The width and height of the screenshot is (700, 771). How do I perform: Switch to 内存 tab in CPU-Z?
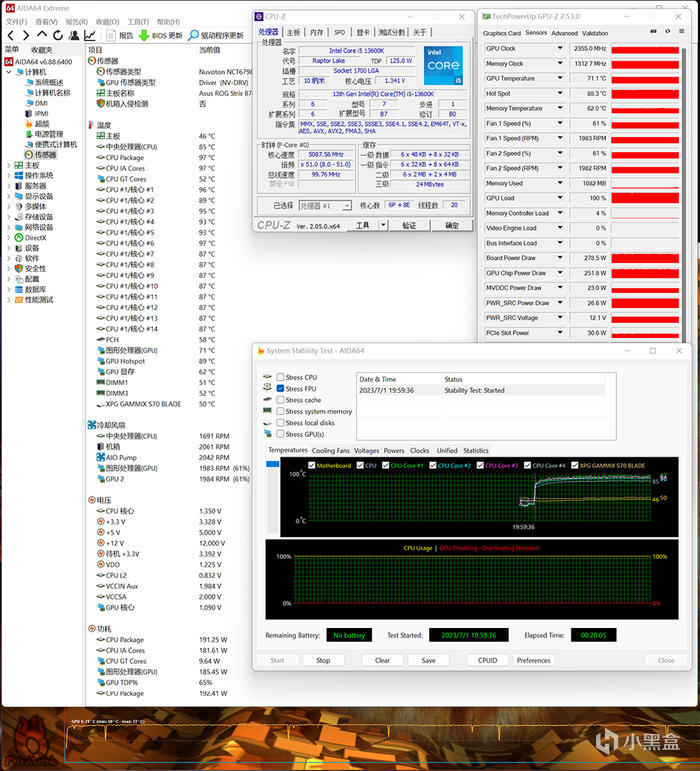coord(317,32)
